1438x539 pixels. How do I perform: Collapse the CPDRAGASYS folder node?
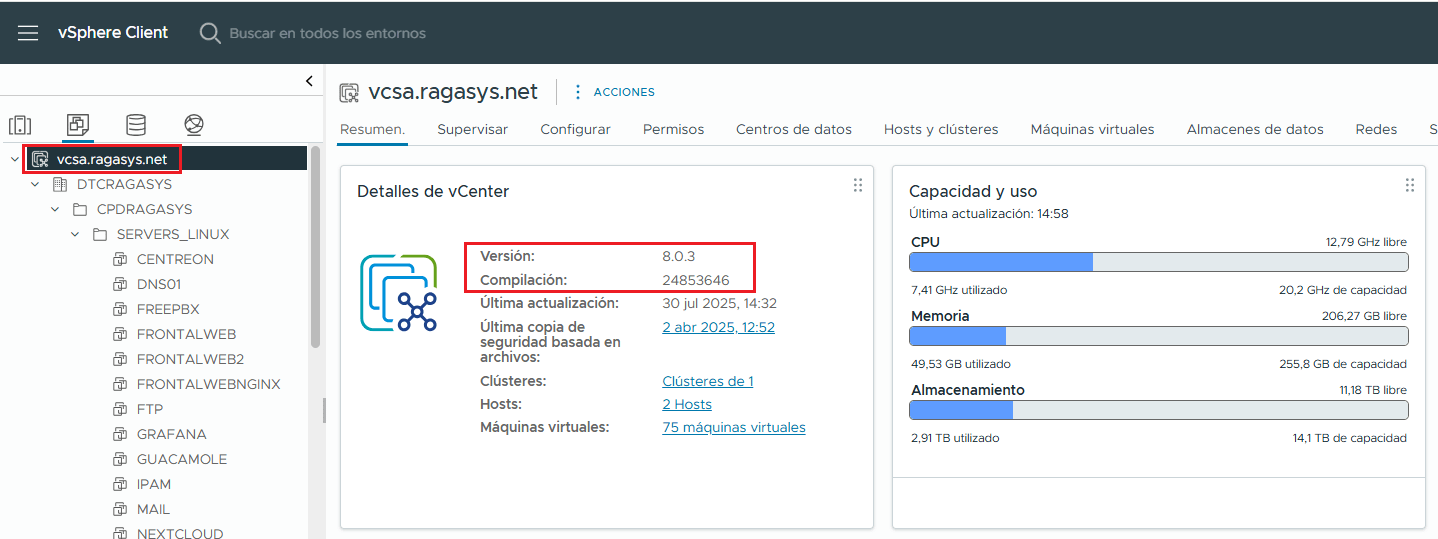(55, 209)
